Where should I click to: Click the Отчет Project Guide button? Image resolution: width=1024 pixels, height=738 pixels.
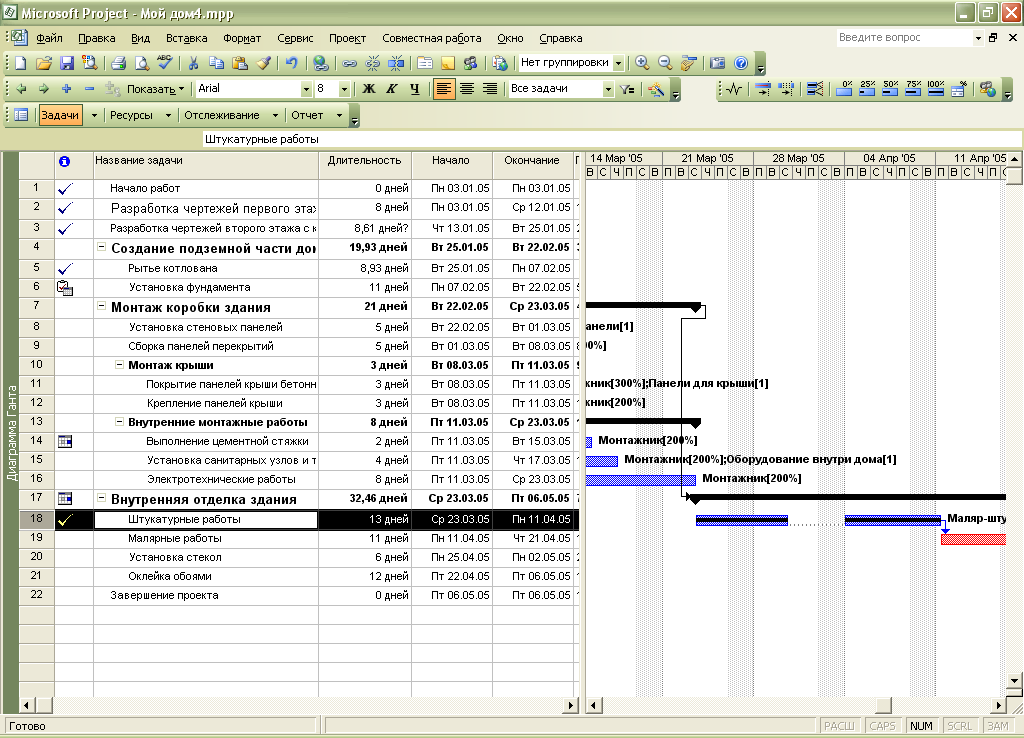308,116
